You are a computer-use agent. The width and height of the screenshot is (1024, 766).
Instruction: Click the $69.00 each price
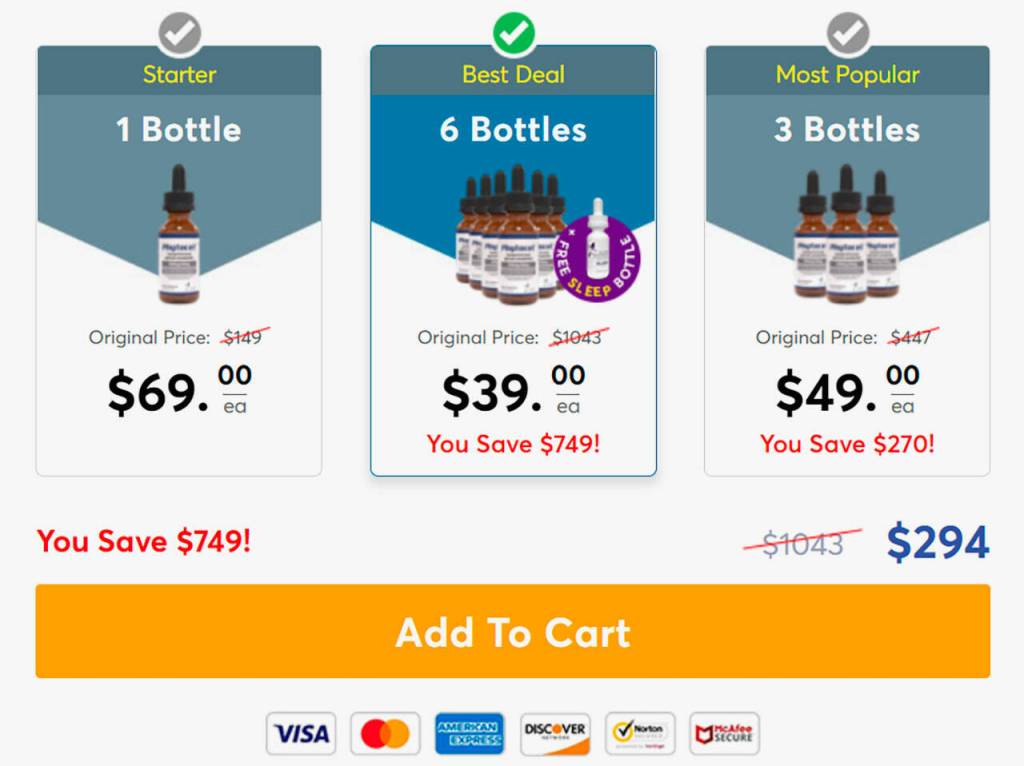pos(179,391)
